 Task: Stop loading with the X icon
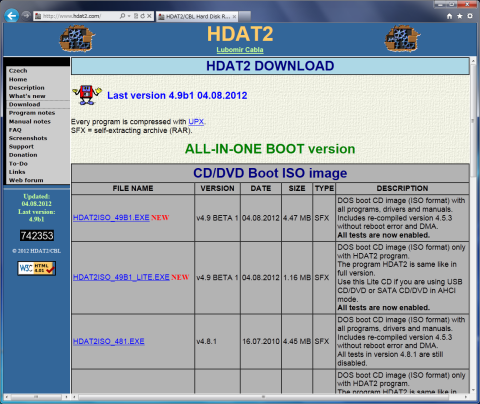(149, 16)
